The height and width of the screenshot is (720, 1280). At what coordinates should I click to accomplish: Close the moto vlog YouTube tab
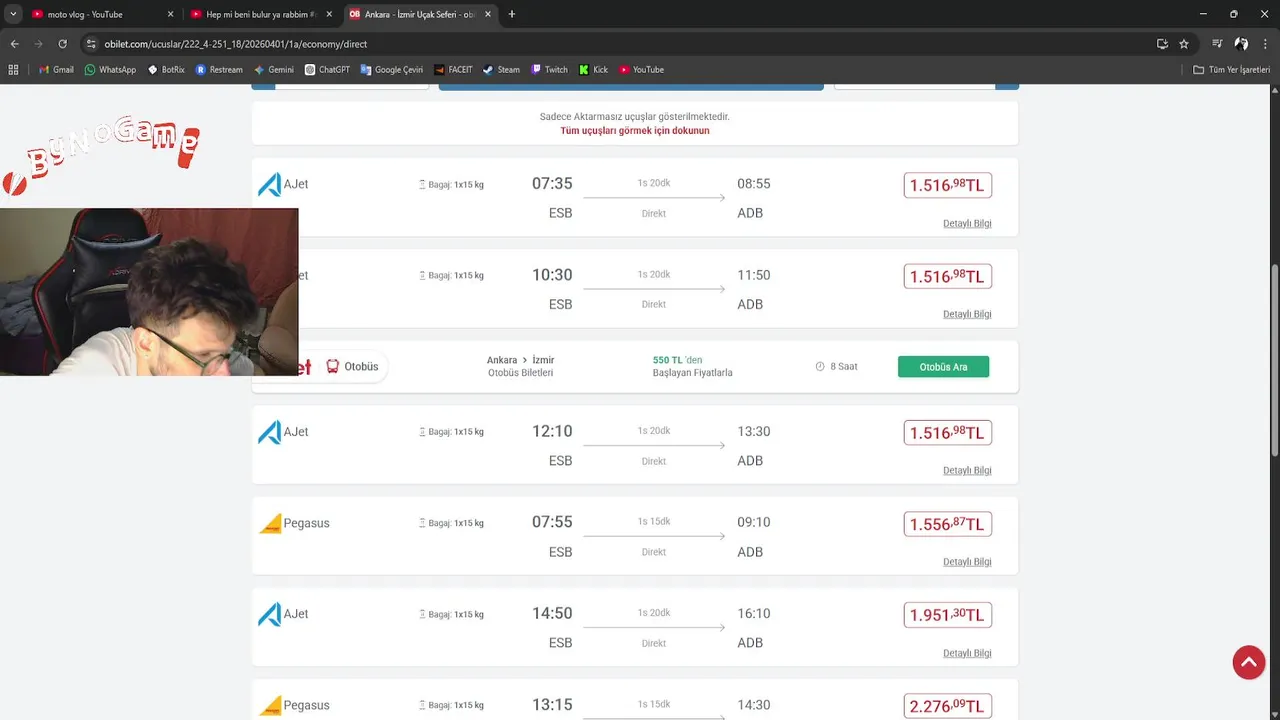point(170,14)
